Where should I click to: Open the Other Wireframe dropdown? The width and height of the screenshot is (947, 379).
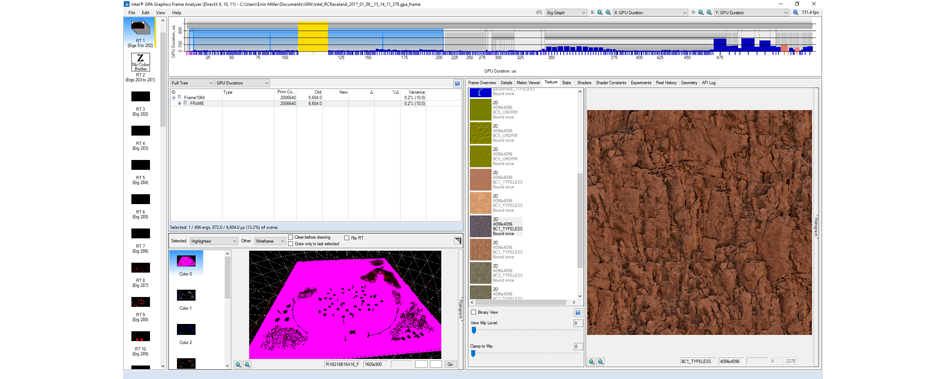click(x=270, y=240)
